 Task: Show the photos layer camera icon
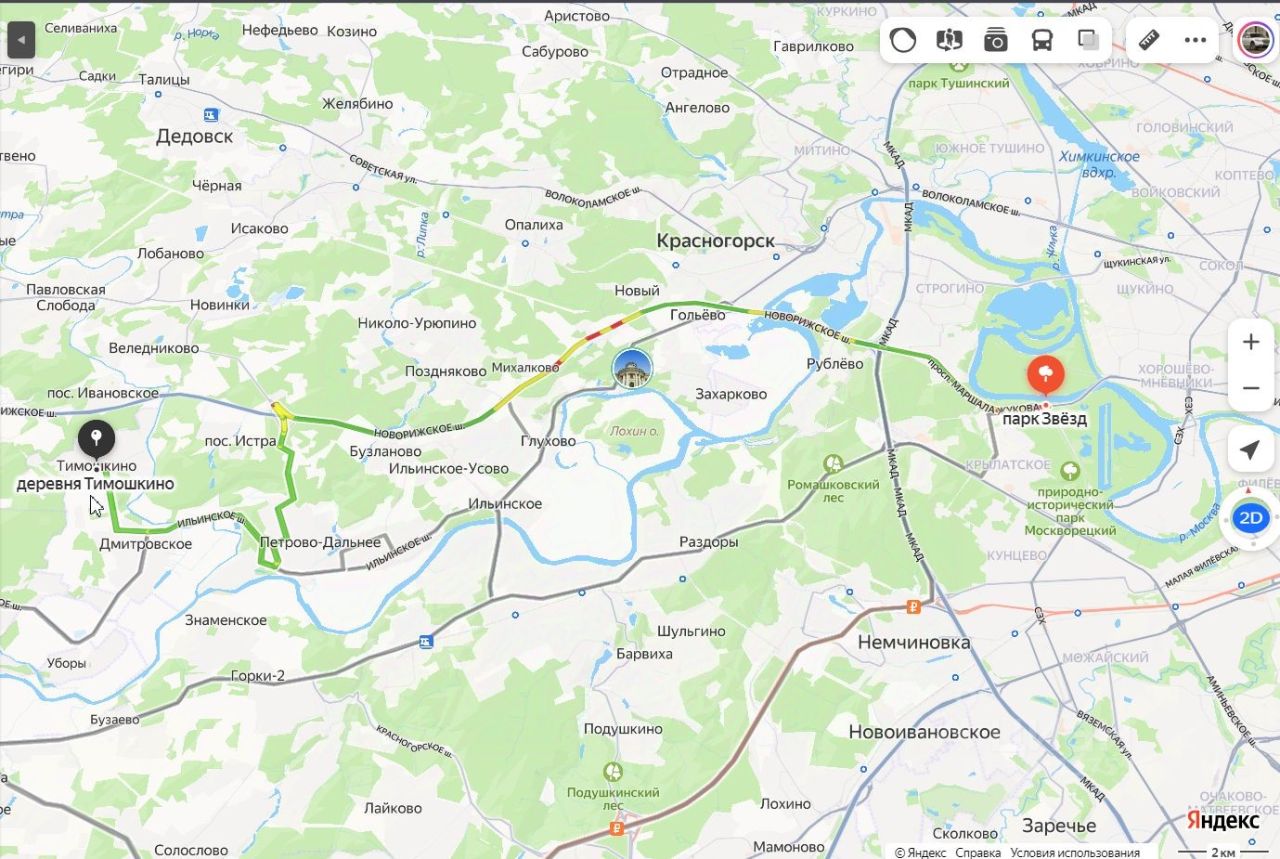(x=995, y=40)
